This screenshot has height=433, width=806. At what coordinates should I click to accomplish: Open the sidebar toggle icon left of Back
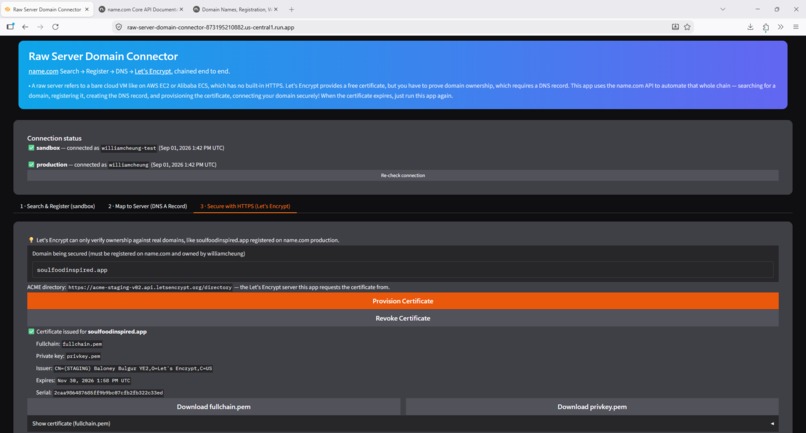click(10, 27)
